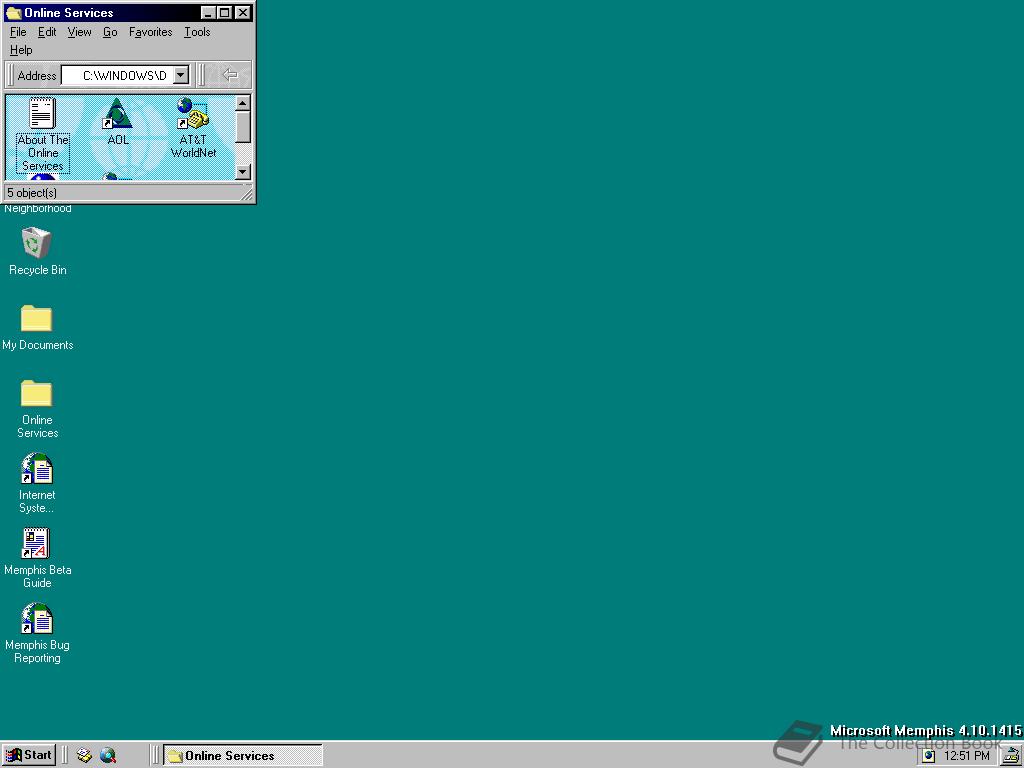The image size is (1024, 768).
Task: Open the File menu
Action: coord(18,32)
